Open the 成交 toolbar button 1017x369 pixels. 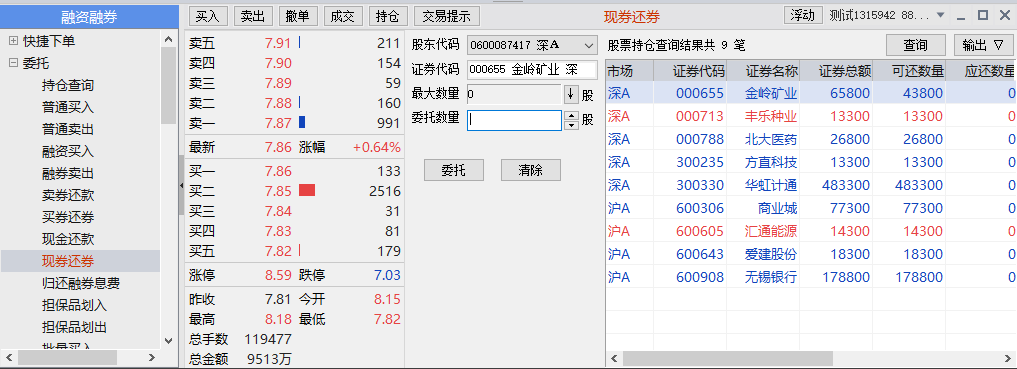(x=343, y=16)
